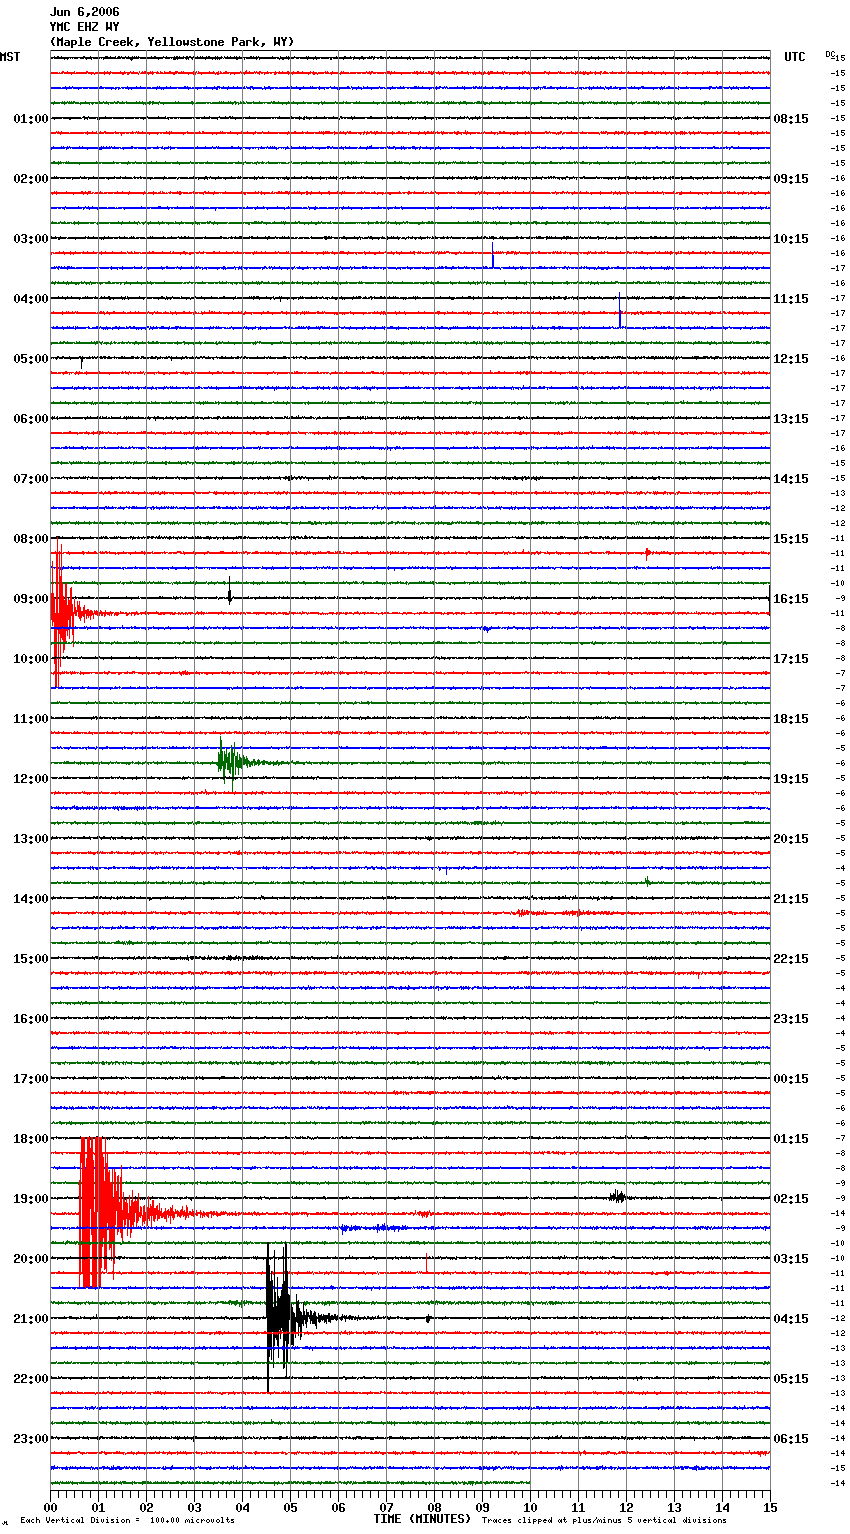The width and height of the screenshot is (850, 1534).
Task: Click the "10:15" UTC time label
Action: (x=791, y=239)
